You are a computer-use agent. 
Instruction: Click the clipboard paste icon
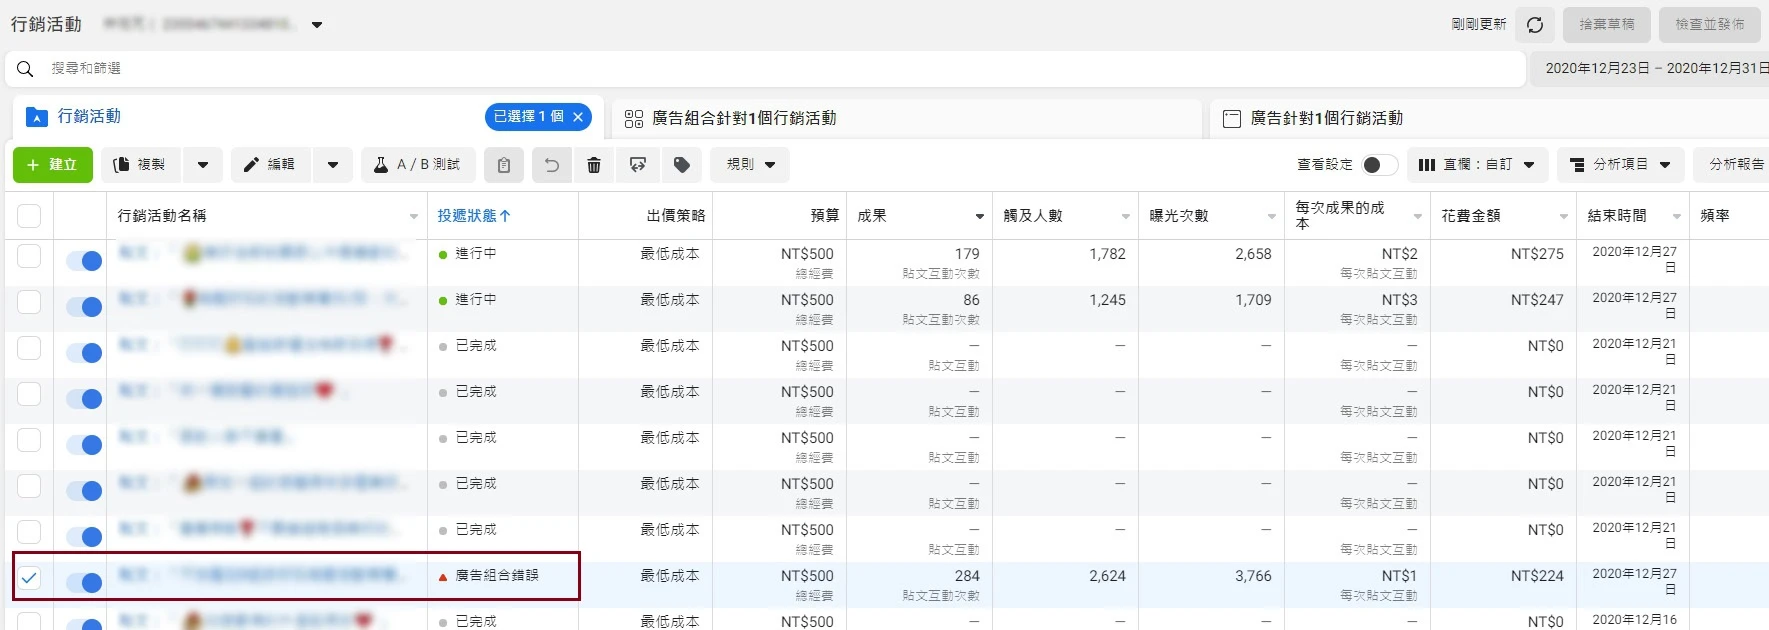[x=504, y=165]
